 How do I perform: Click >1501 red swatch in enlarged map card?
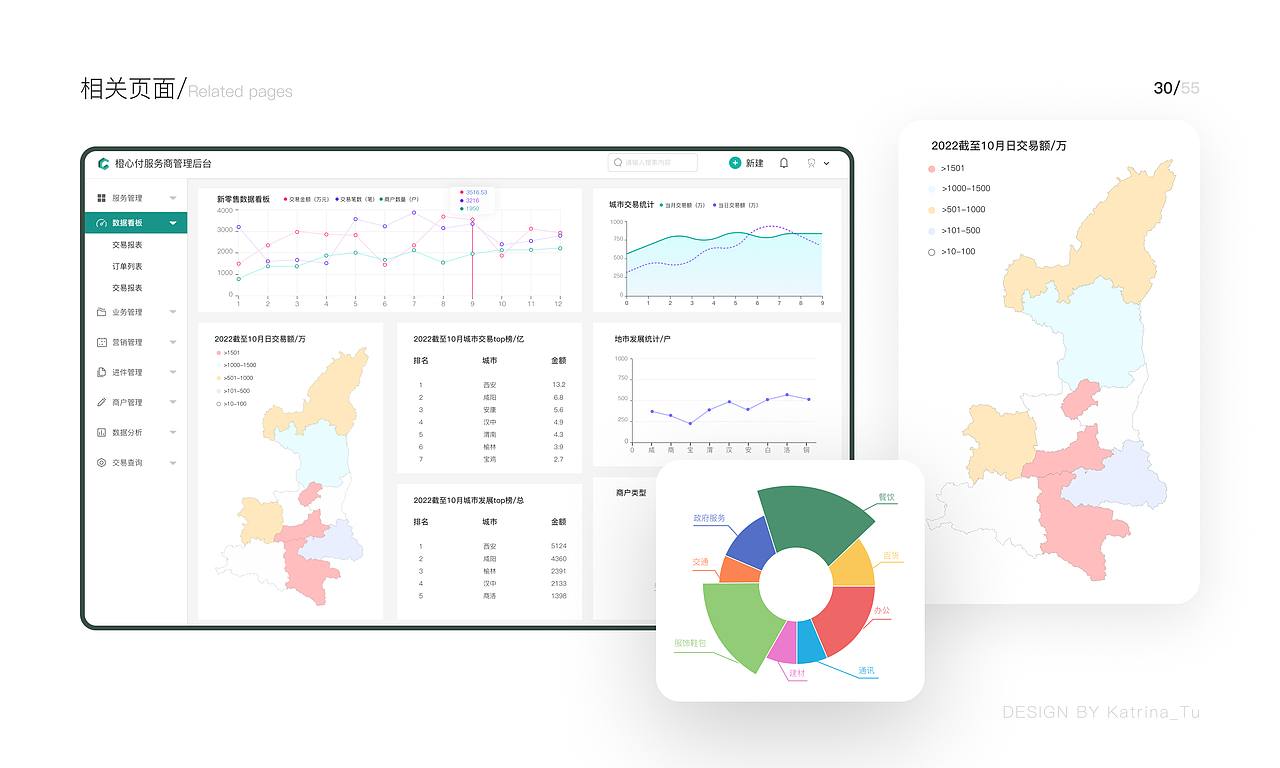pos(932,168)
